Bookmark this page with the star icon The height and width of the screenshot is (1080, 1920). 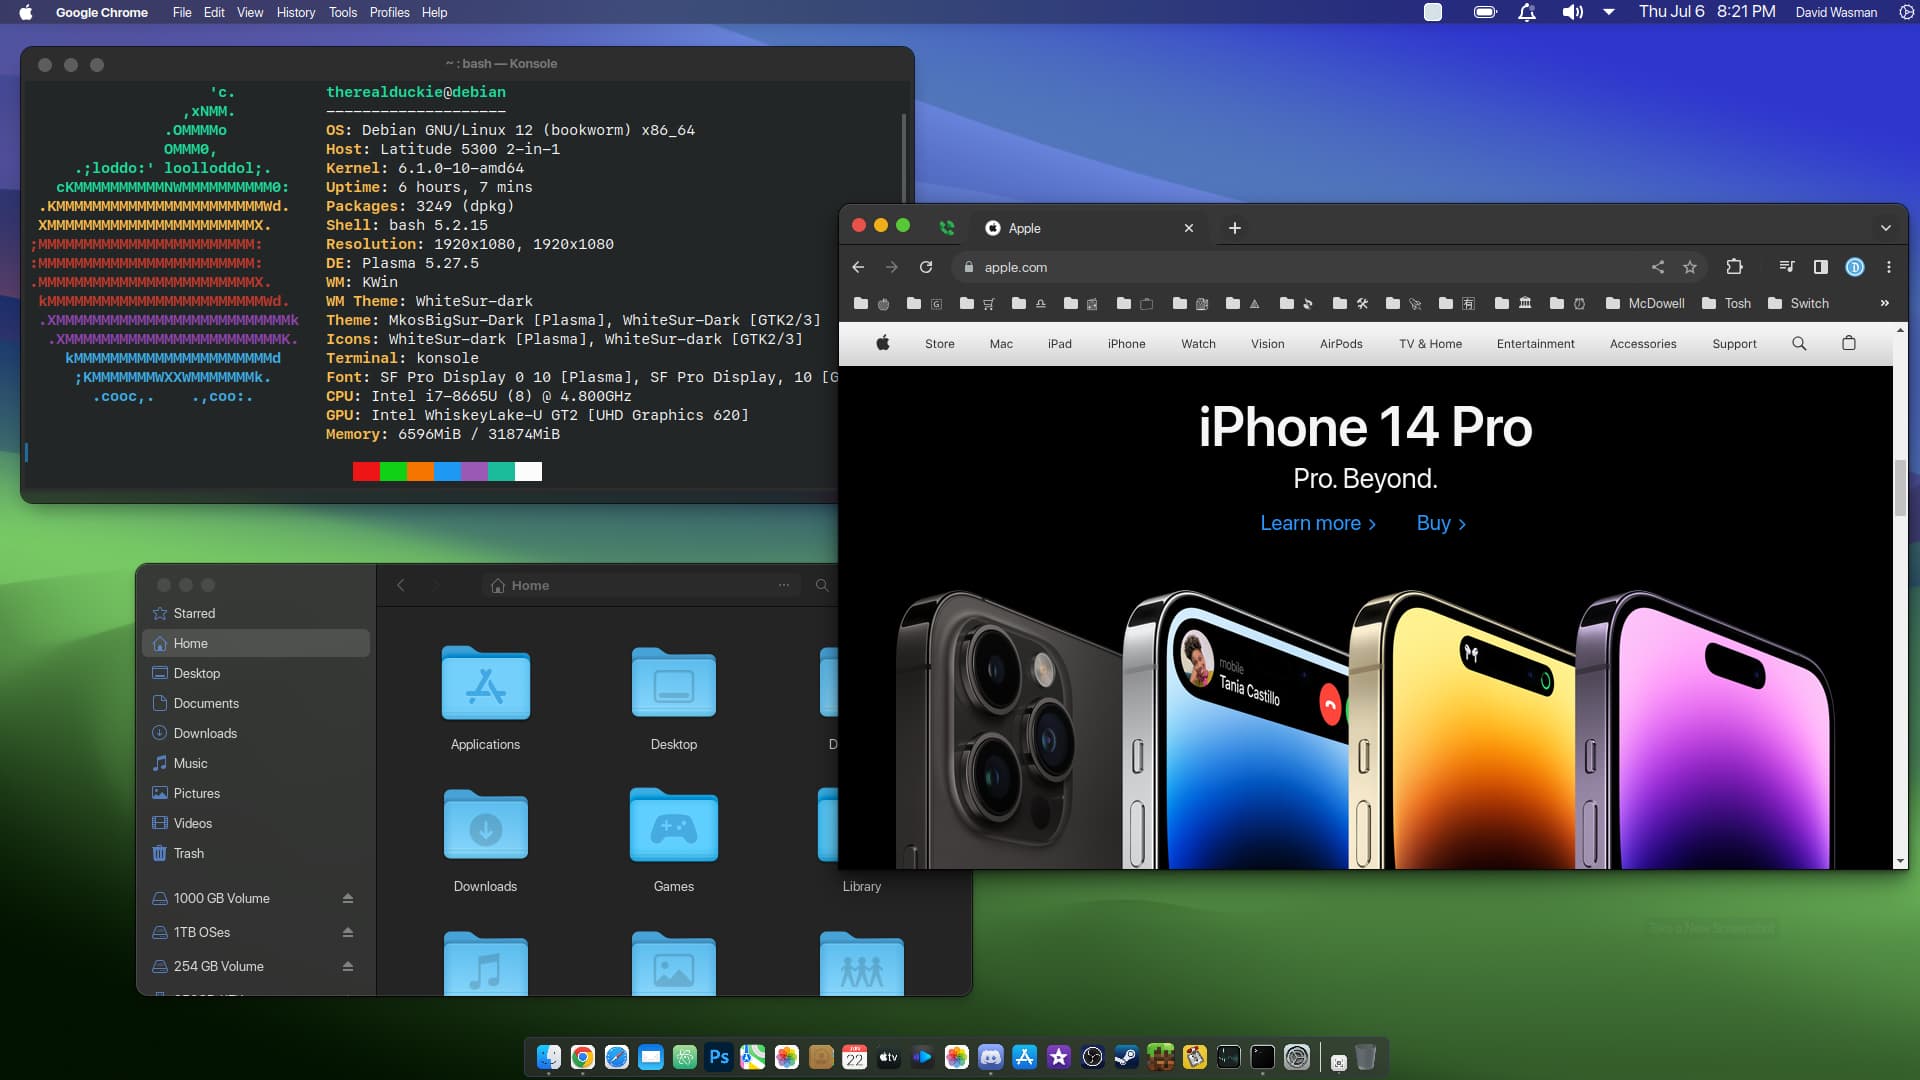pyautogui.click(x=1690, y=267)
